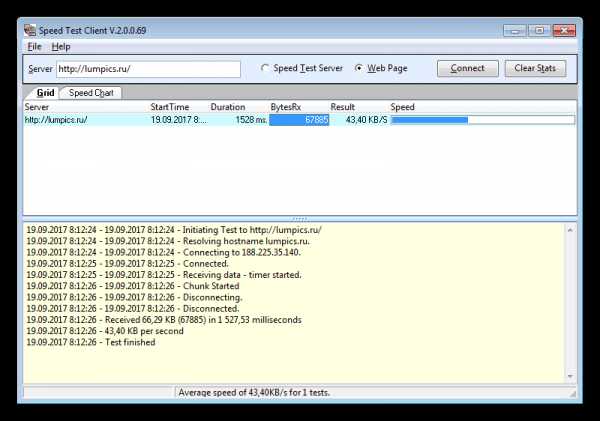Click the 'Connected.' log line
Viewport: 600px width, 421px height.
[127, 264]
